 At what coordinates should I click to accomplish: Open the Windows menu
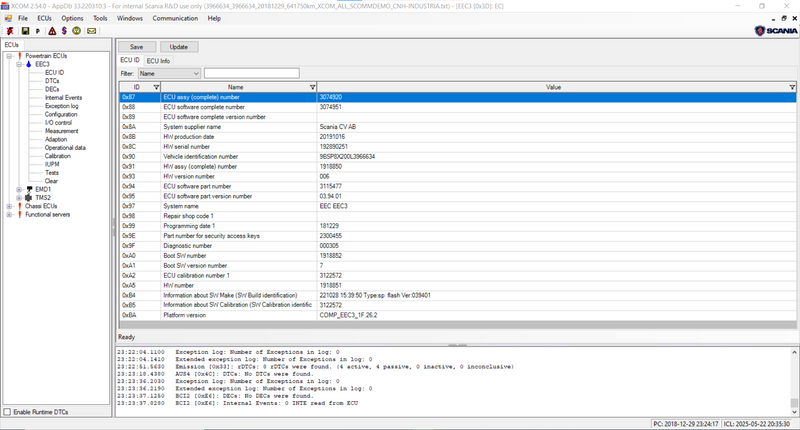(130, 18)
